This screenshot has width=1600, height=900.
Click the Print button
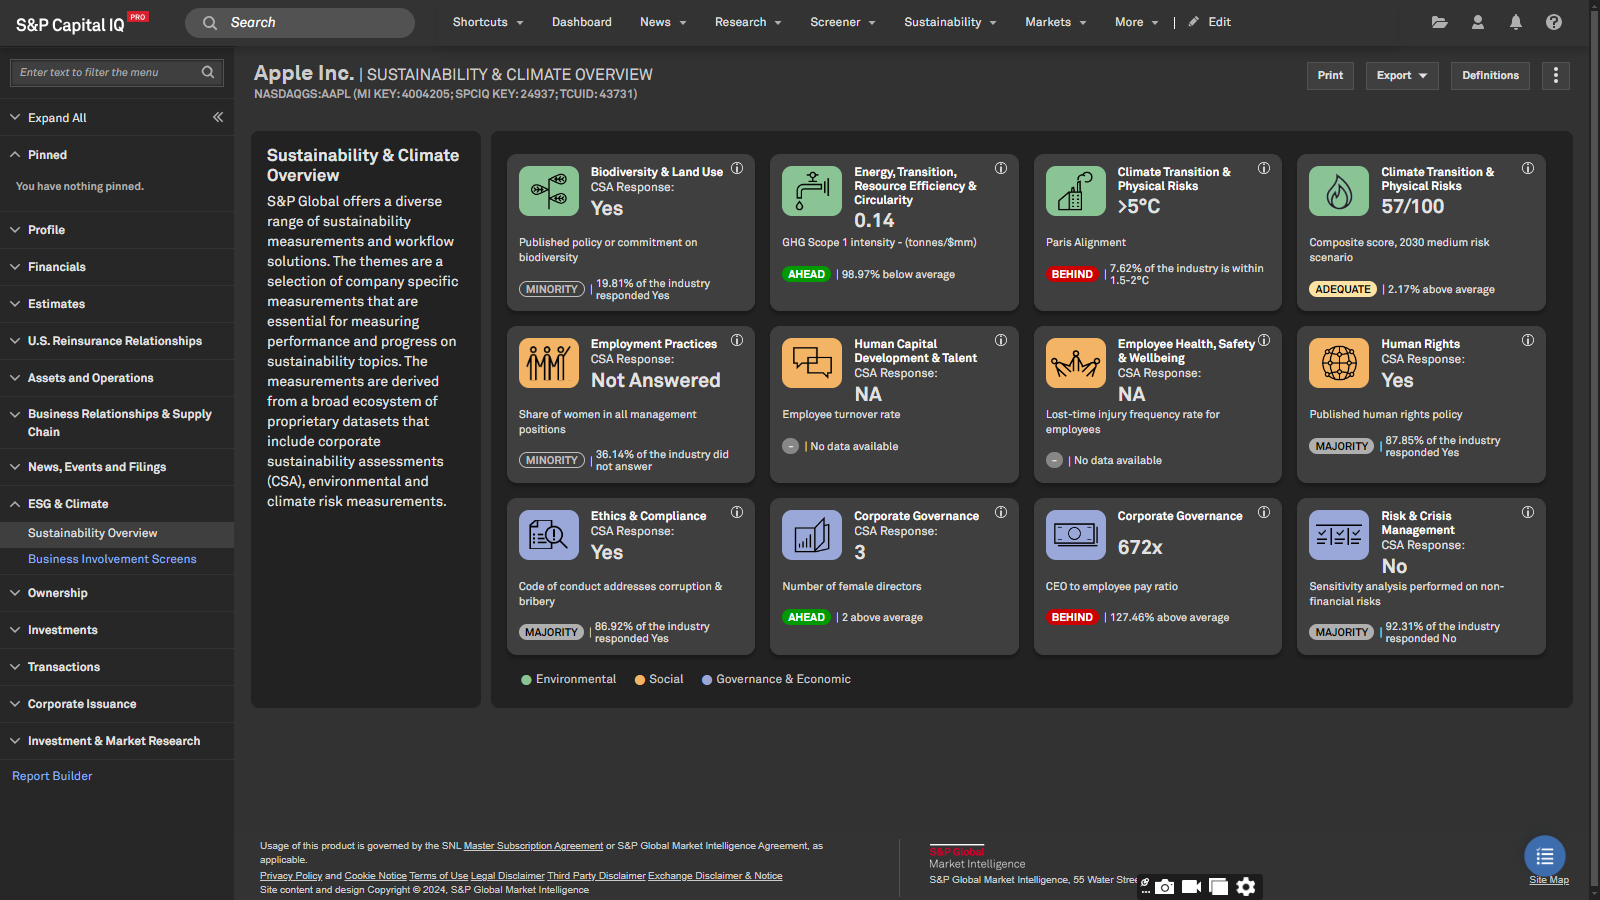1329,75
